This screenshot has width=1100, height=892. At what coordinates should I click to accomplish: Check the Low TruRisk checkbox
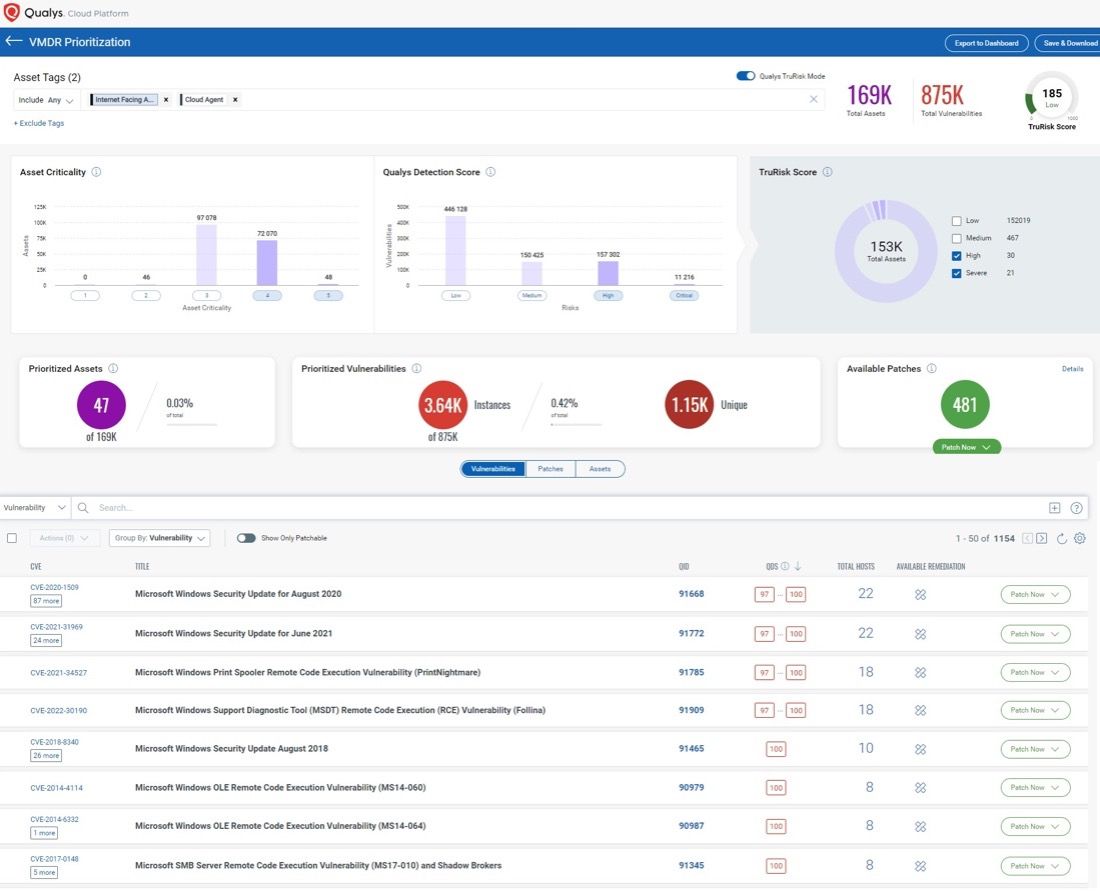click(x=956, y=221)
